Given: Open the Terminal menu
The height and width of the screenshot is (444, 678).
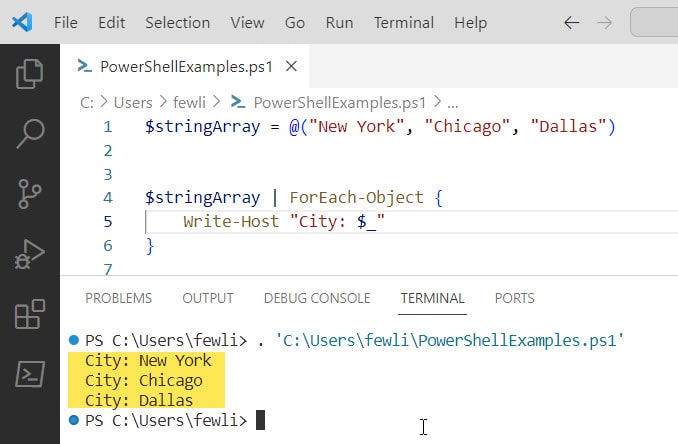Looking at the screenshot, I should click(404, 22).
